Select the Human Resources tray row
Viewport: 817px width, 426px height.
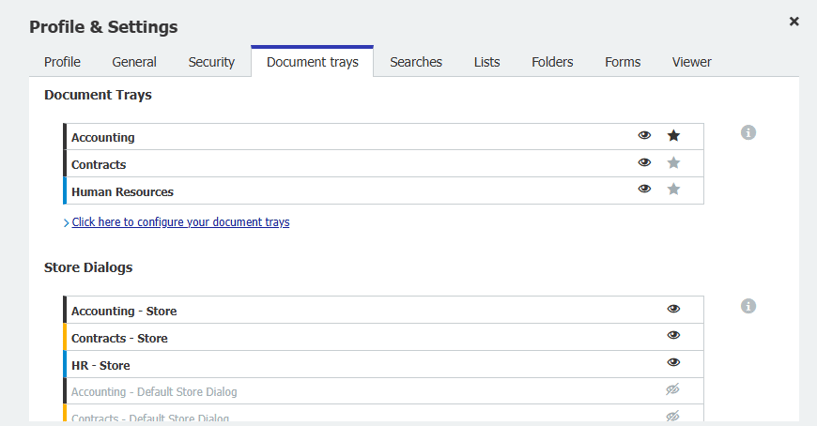pyautogui.click(x=300, y=191)
